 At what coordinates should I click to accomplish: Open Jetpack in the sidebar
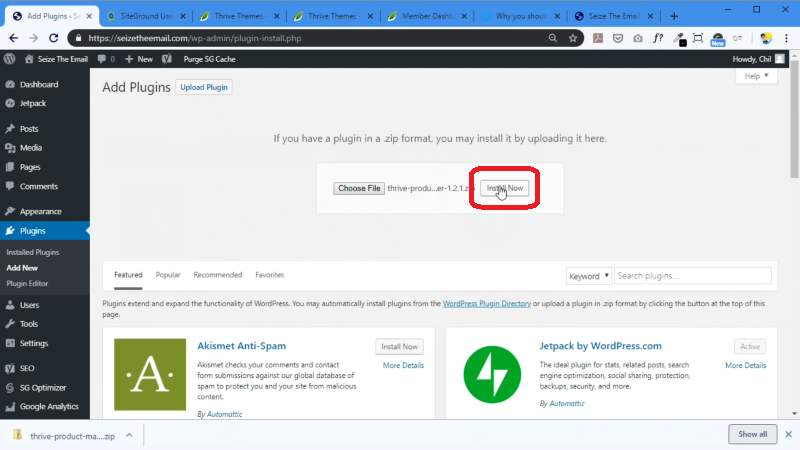pos(33,104)
